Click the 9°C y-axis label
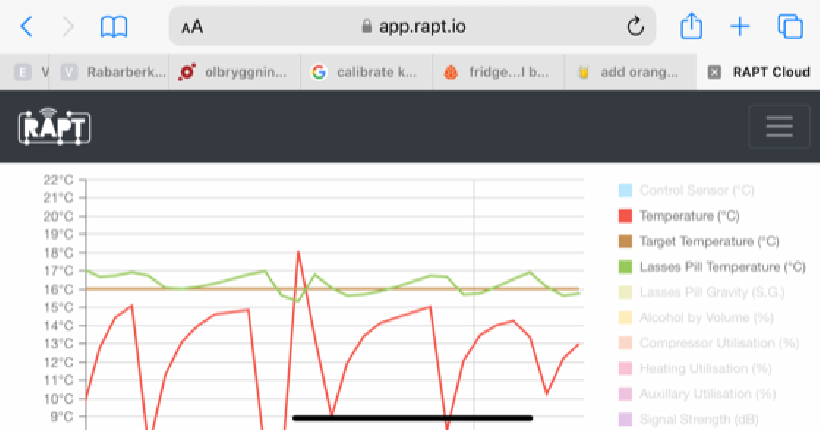This screenshot has height=430, width=820. [x=61, y=417]
